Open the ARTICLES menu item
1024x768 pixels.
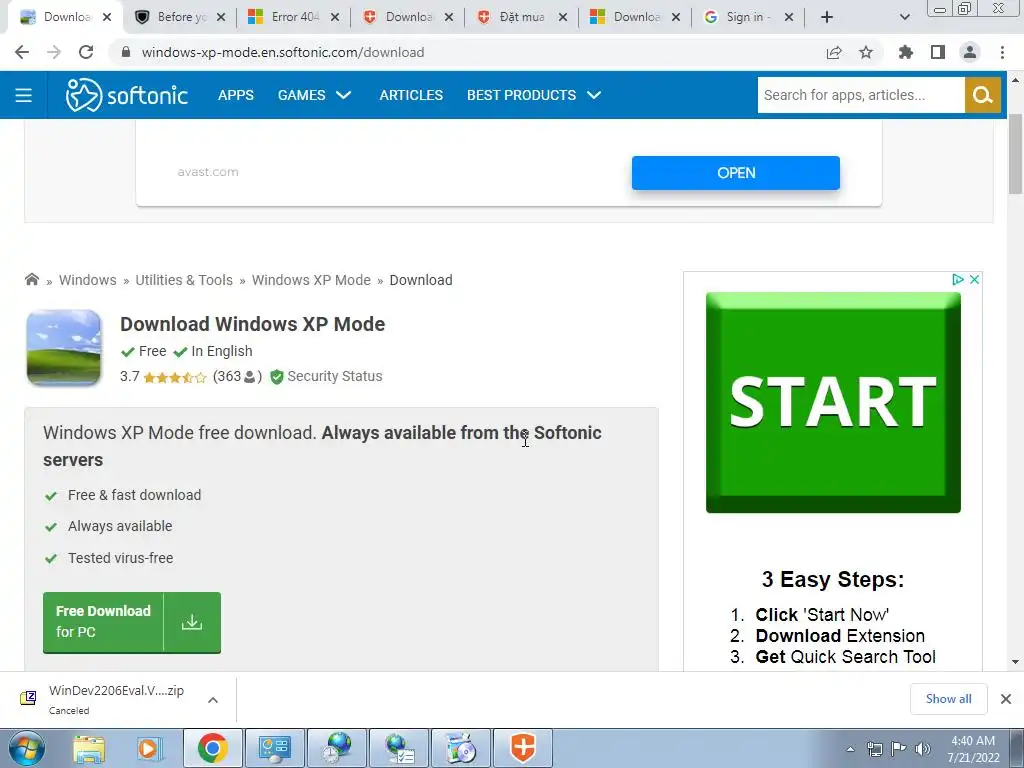click(411, 95)
